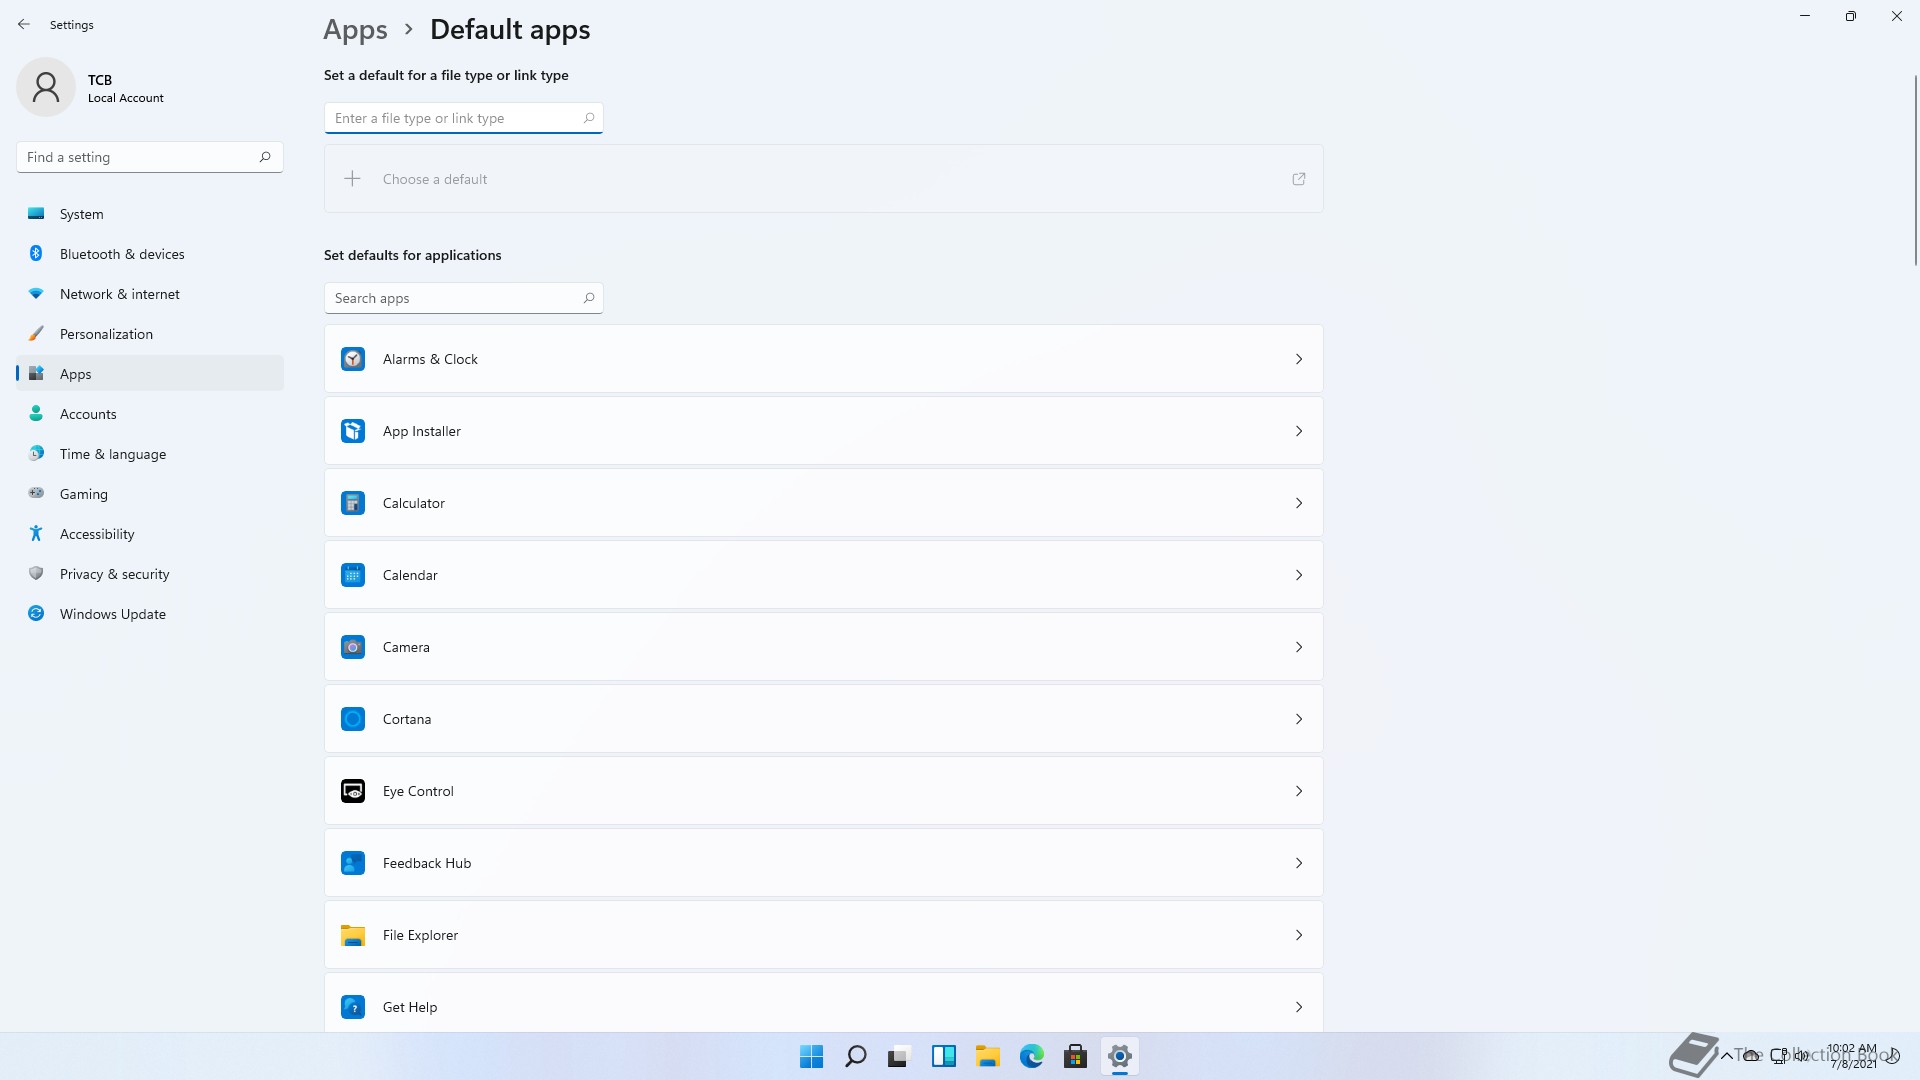Open the Windows Start button on taskbar
1920x1080 pixels.
pyautogui.click(x=811, y=1056)
